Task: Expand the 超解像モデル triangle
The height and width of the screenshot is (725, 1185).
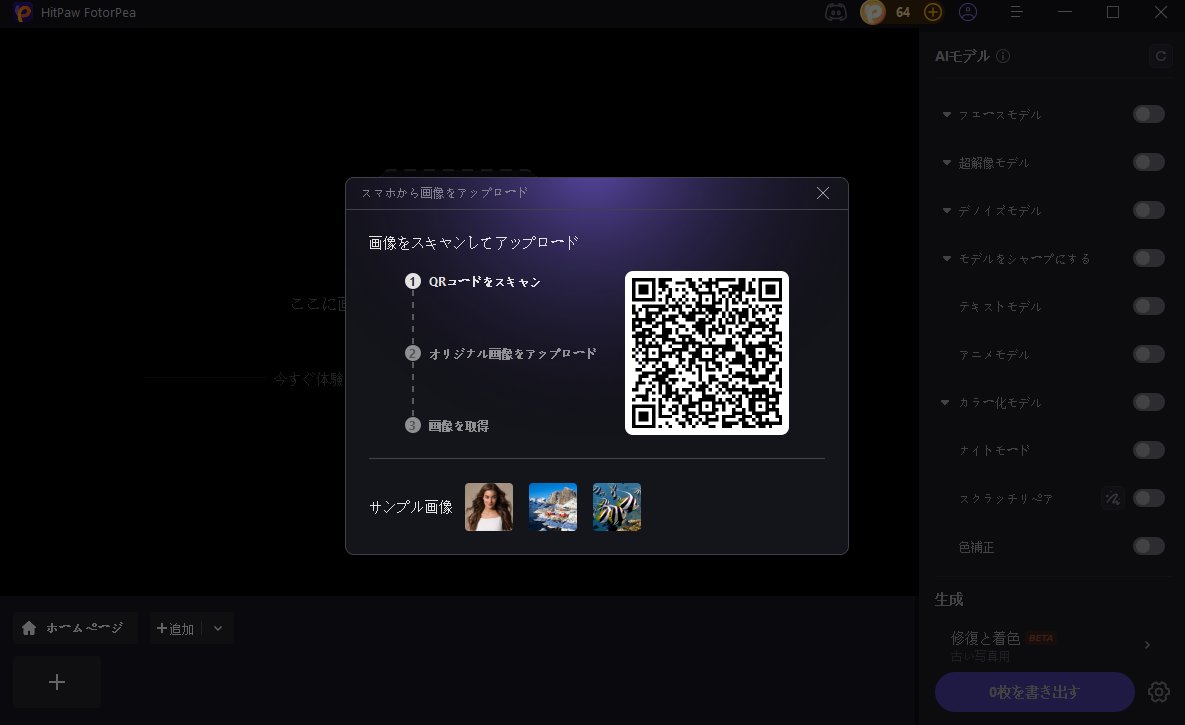Action: click(946, 163)
